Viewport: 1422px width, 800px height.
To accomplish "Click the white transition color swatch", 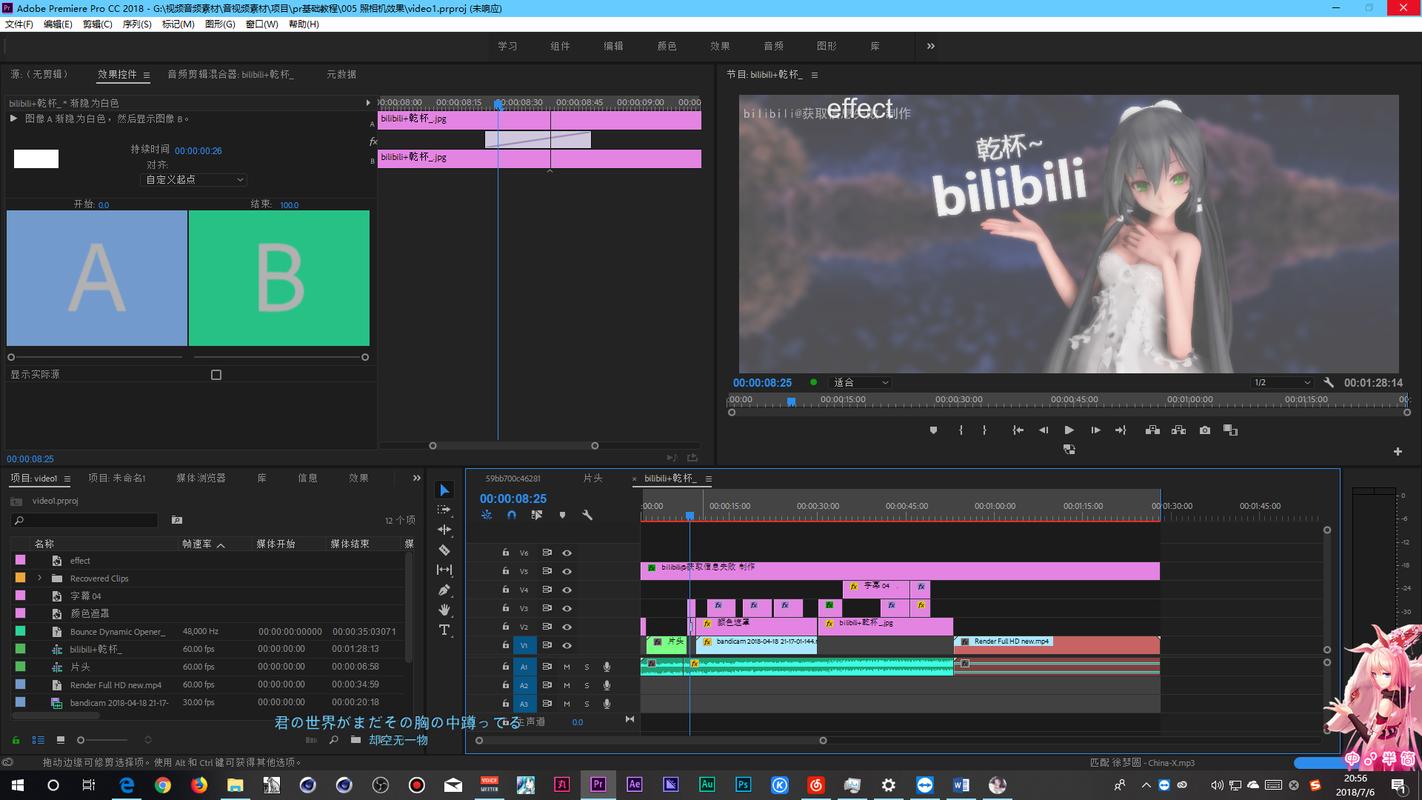I will click(x=36, y=159).
